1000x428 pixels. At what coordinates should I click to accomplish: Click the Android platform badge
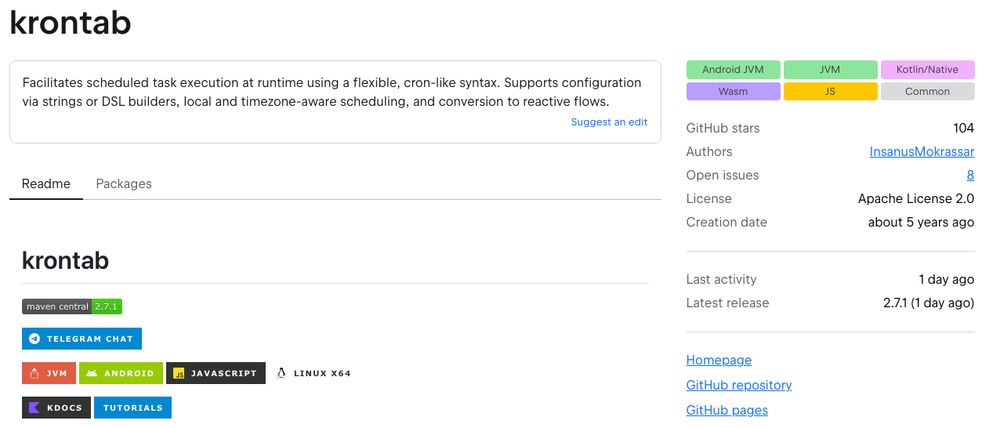coord(121,373)
